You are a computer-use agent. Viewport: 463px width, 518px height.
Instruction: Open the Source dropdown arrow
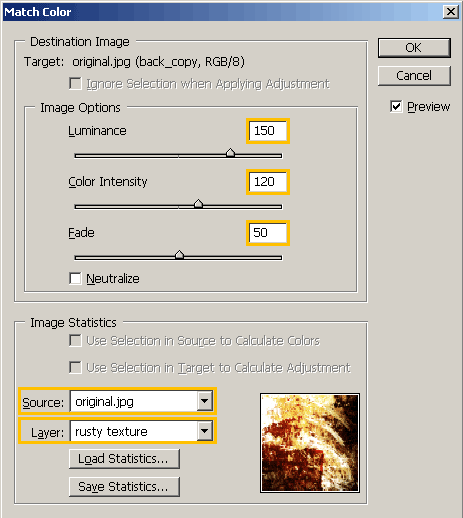click(x=204, y=401)
